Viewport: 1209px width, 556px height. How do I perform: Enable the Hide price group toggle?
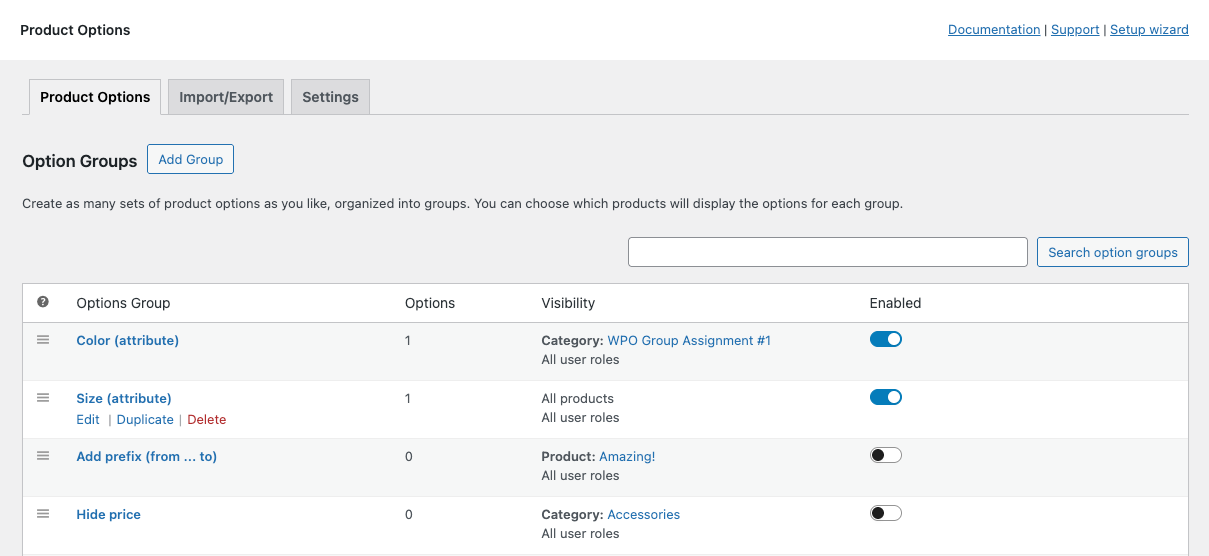click(885, 513)
